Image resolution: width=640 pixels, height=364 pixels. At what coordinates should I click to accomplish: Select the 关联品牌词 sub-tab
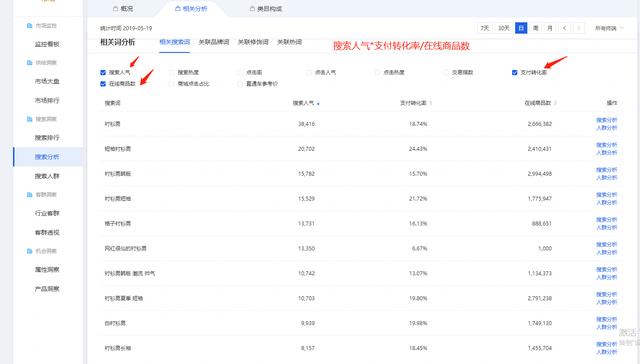click(x=214, y=42)
